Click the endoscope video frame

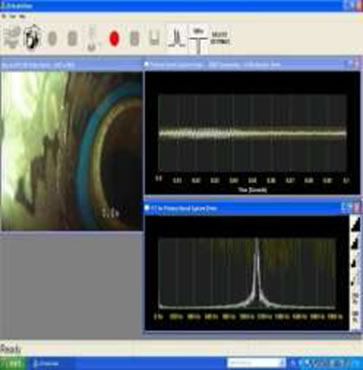72,151
